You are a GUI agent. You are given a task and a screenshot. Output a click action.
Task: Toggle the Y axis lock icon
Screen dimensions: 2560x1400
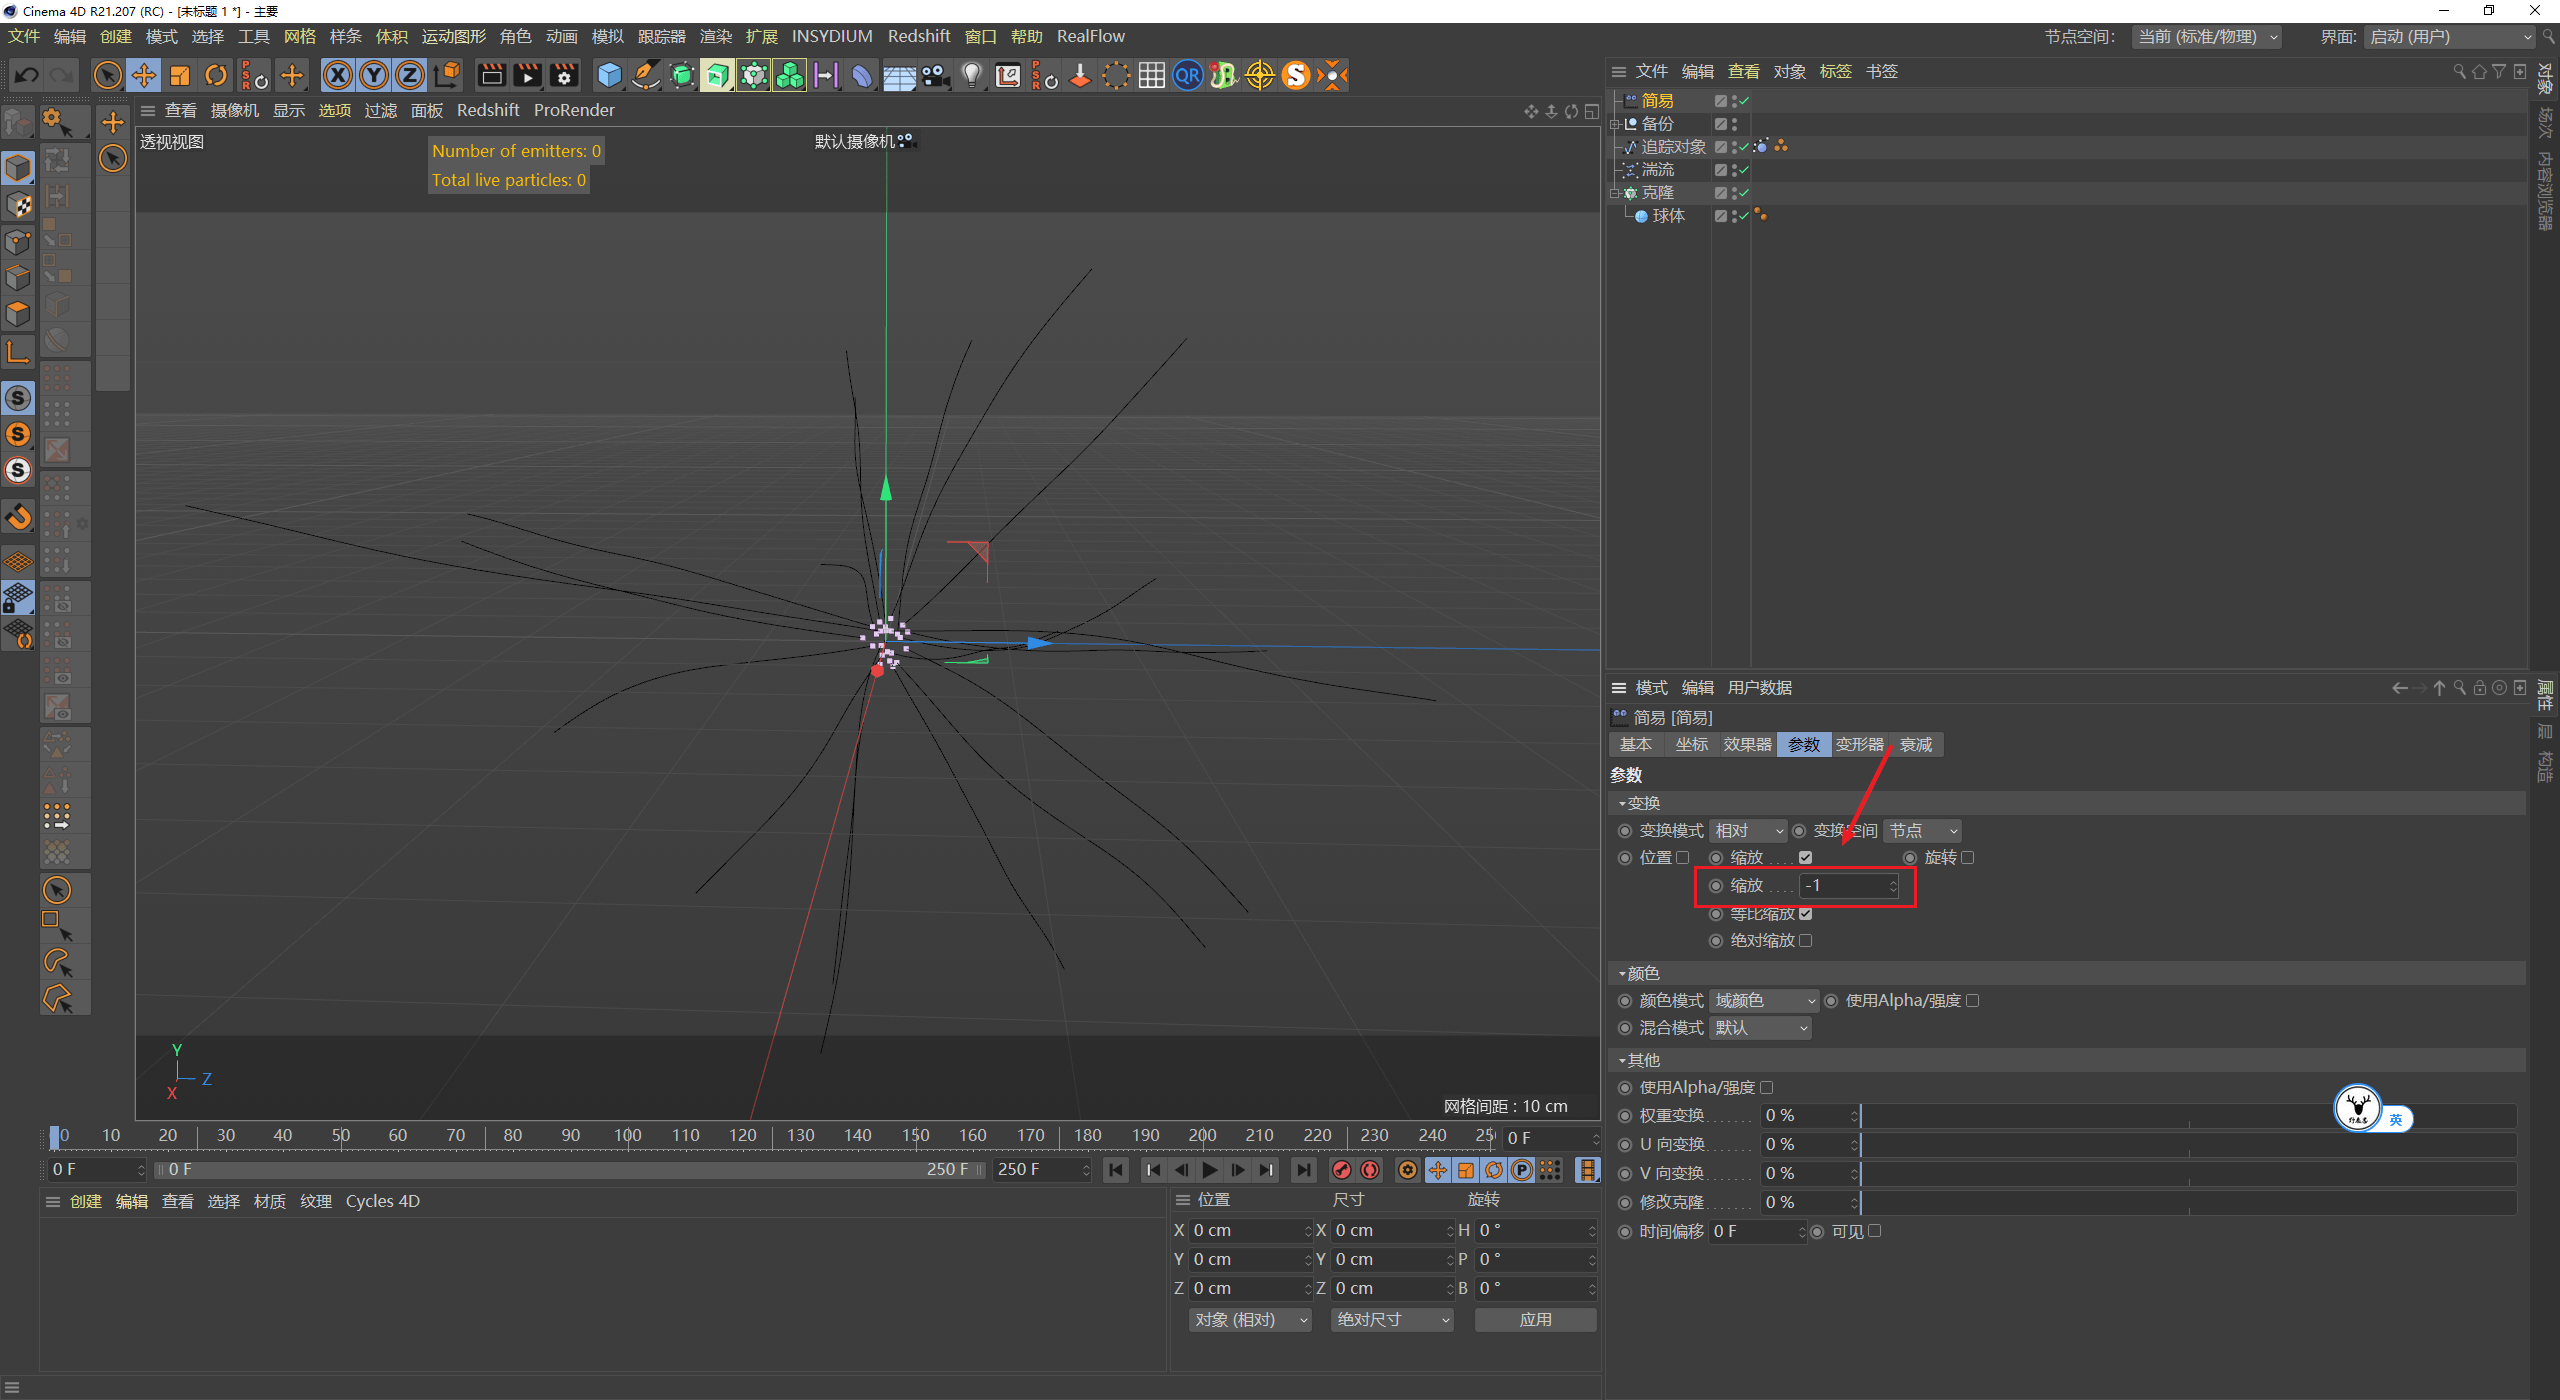pyautogui.click(x=373, y=75)
